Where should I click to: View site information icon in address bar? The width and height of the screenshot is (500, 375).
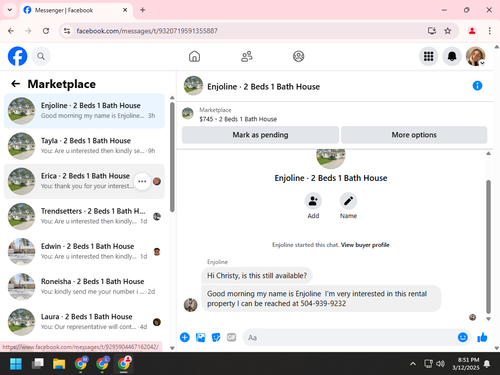pos(67,31)
